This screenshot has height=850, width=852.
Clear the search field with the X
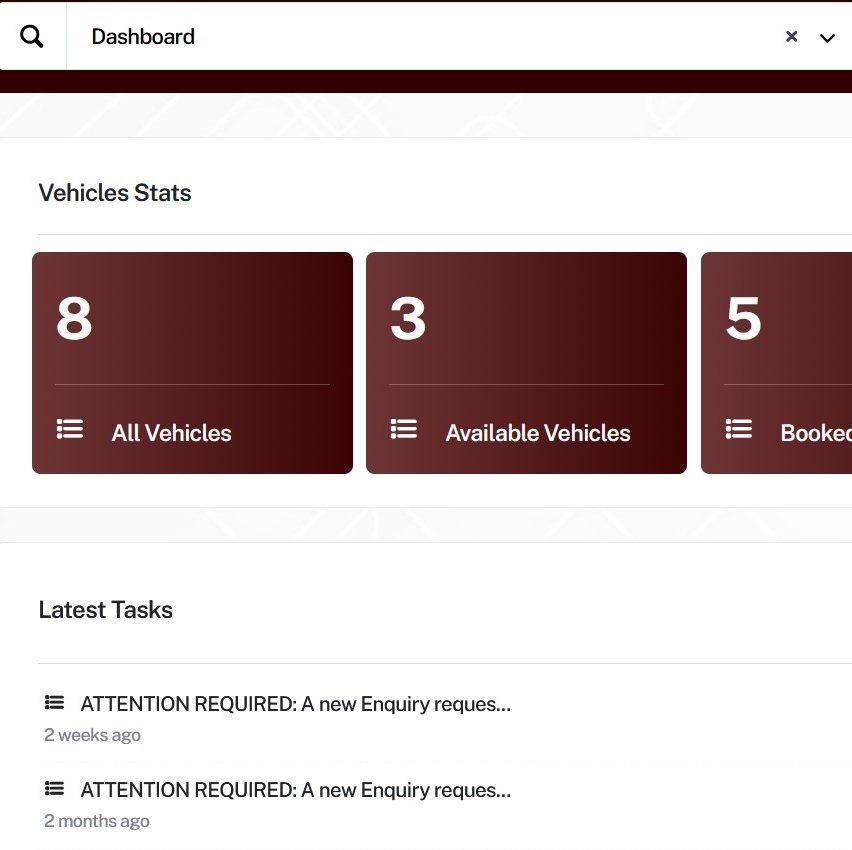pos(791,37)
